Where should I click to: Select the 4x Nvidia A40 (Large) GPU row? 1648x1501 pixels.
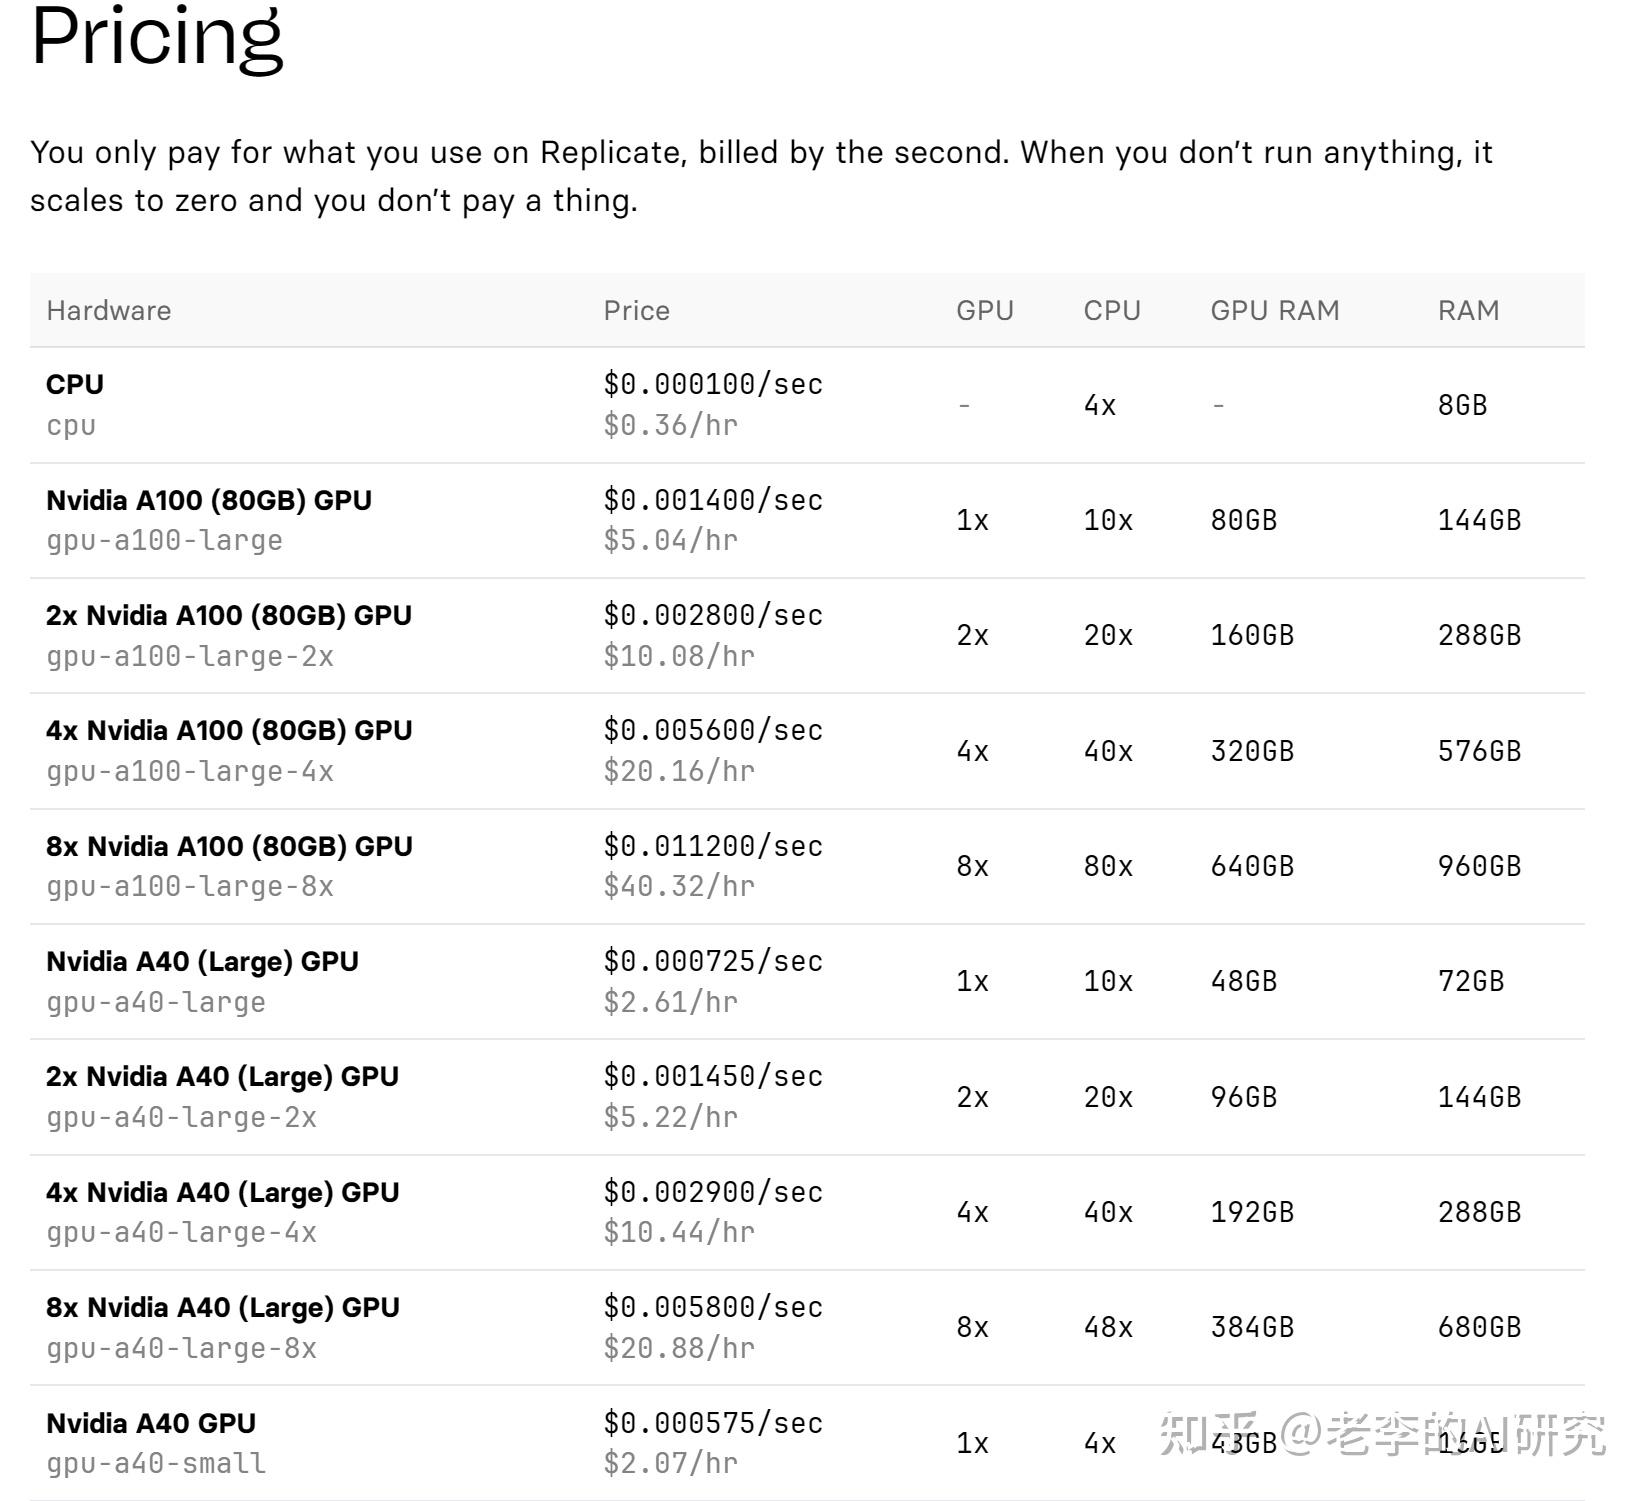(x=222, y=1193)
